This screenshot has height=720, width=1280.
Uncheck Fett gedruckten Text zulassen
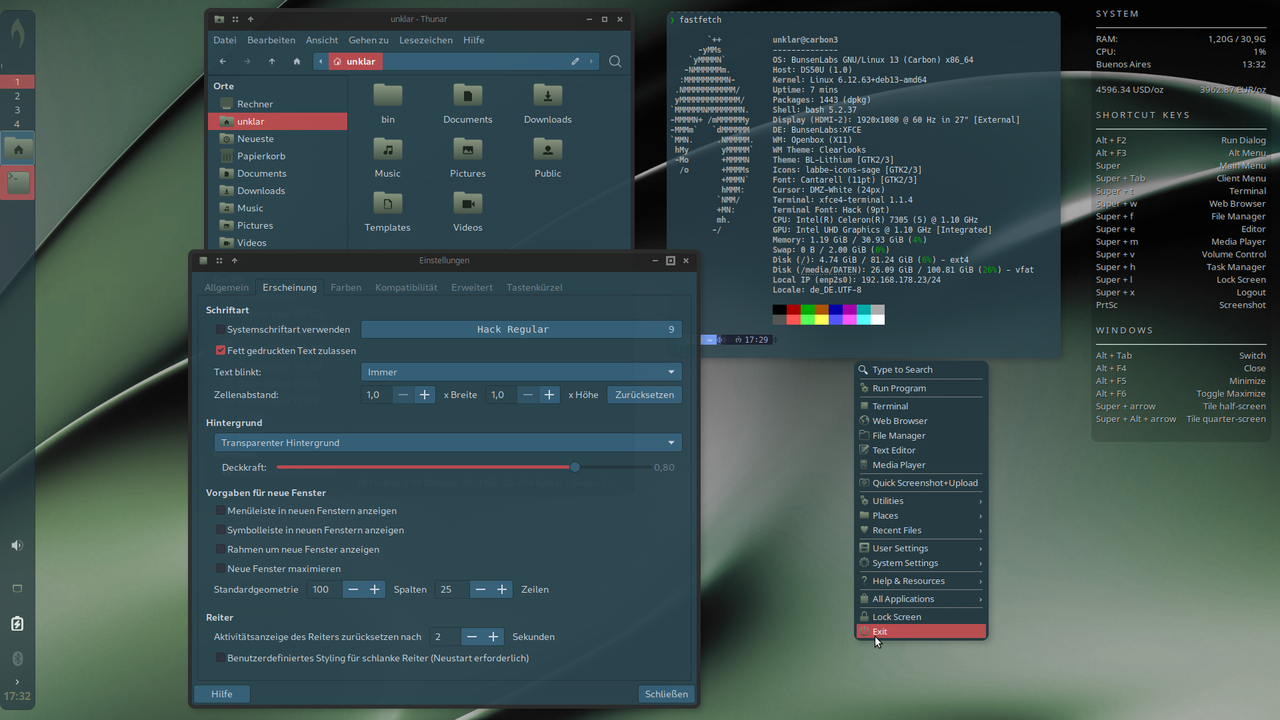221,351
